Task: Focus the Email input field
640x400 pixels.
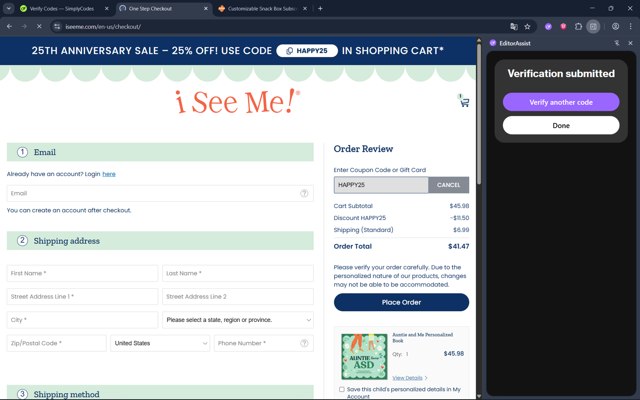Action: point(160,193)
